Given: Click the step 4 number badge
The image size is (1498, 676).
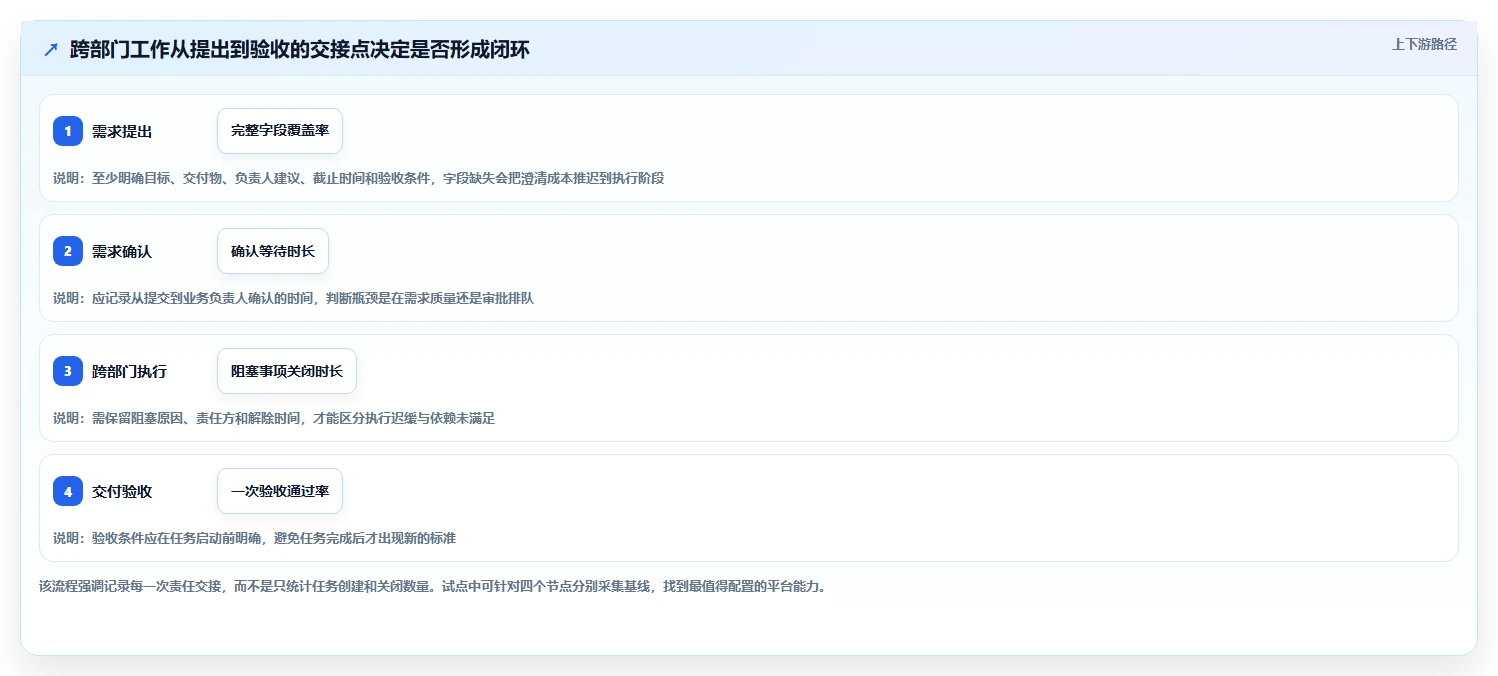Looking at the screenshot, I should (68, 491).
